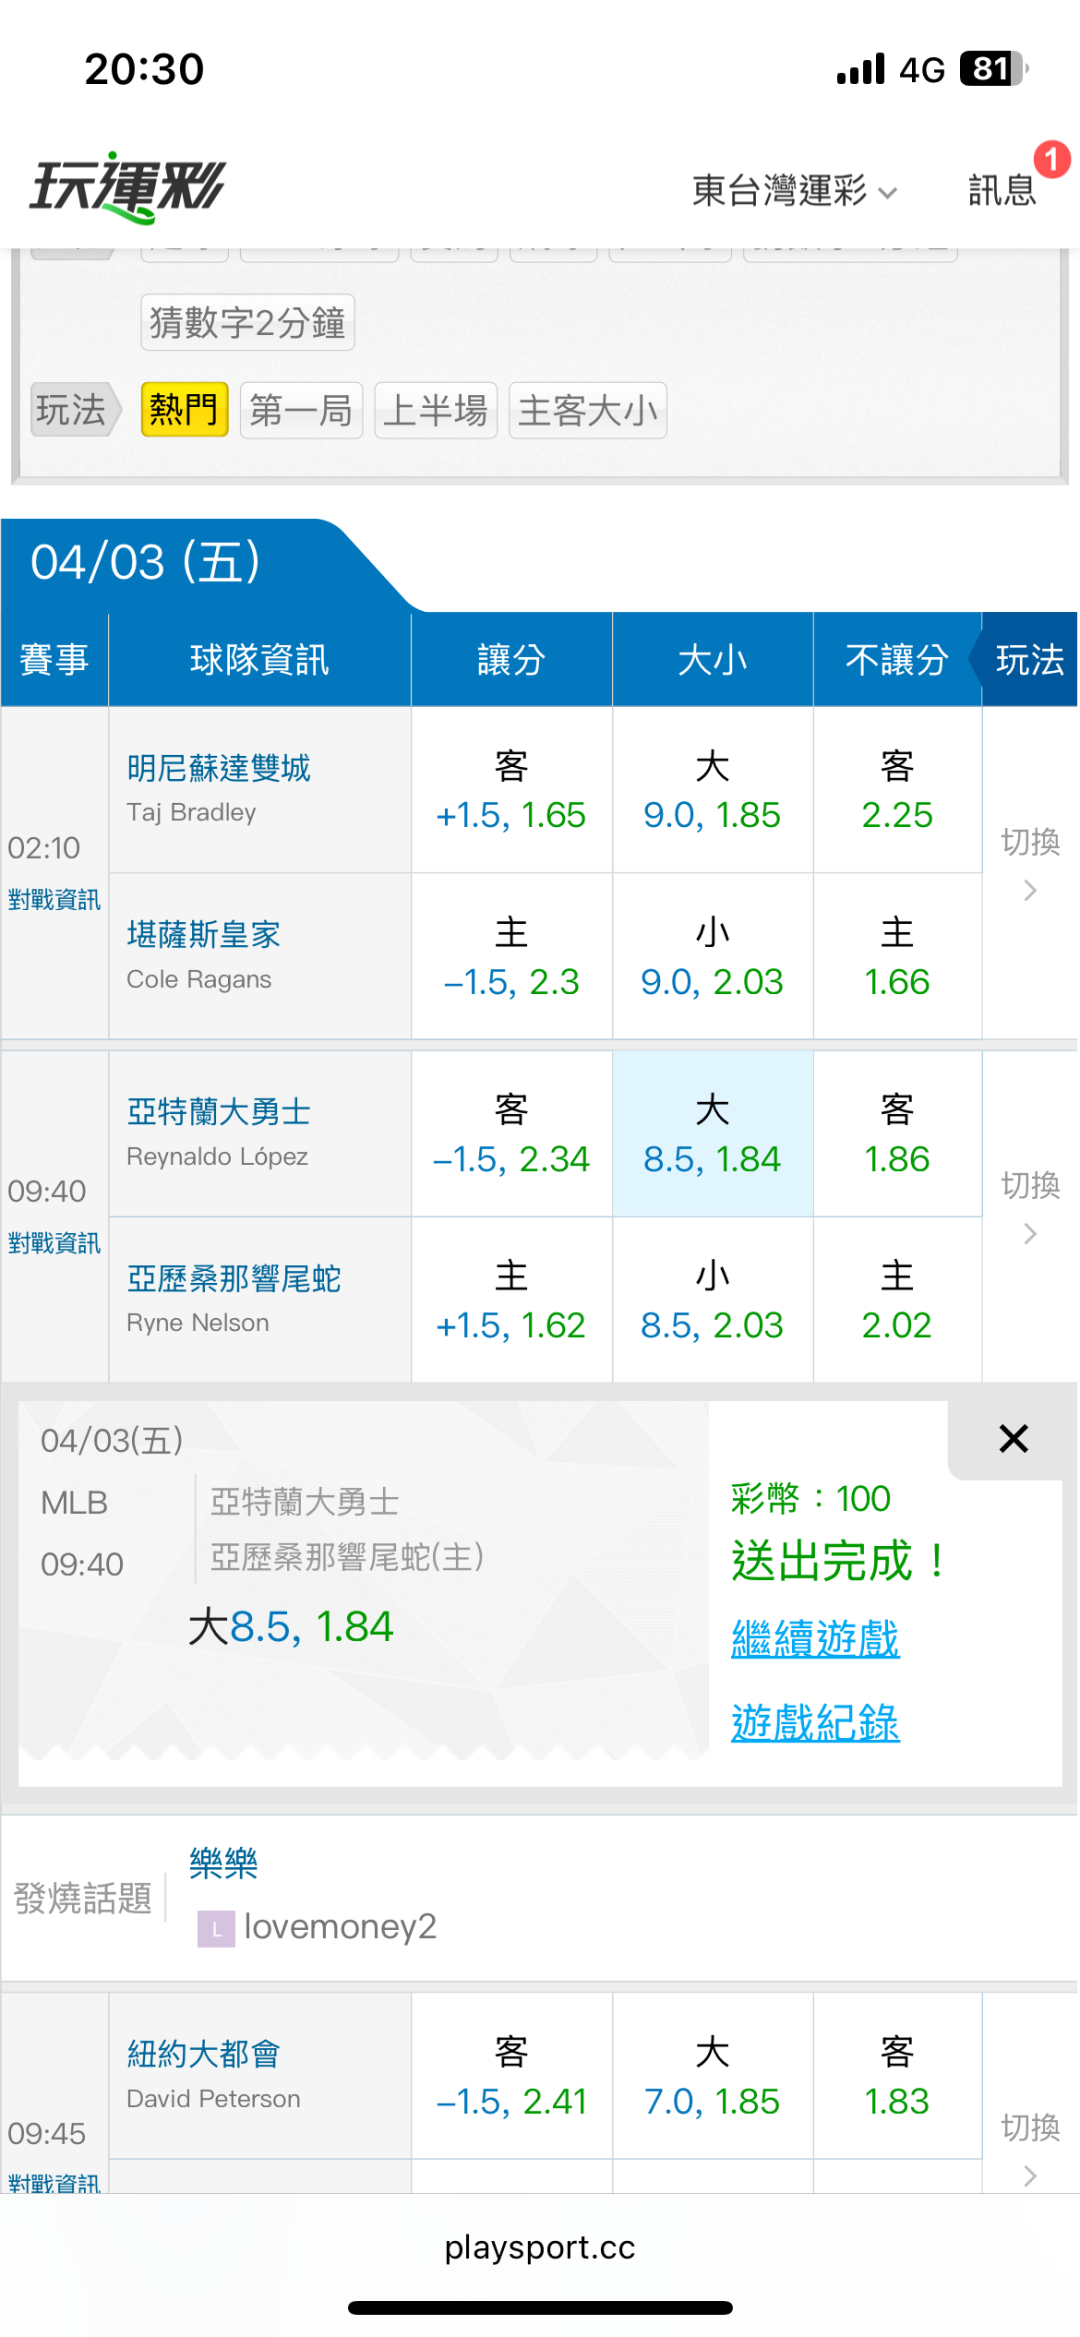Select the 熱門 play type tab
Screen dimensions: 1080x2337
click(184, 410)
